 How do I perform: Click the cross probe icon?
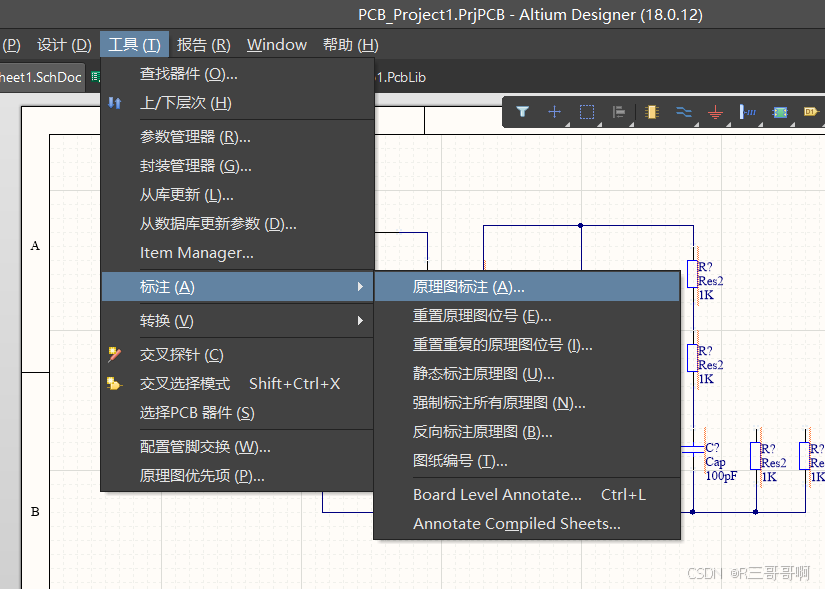tap(114, 354)
